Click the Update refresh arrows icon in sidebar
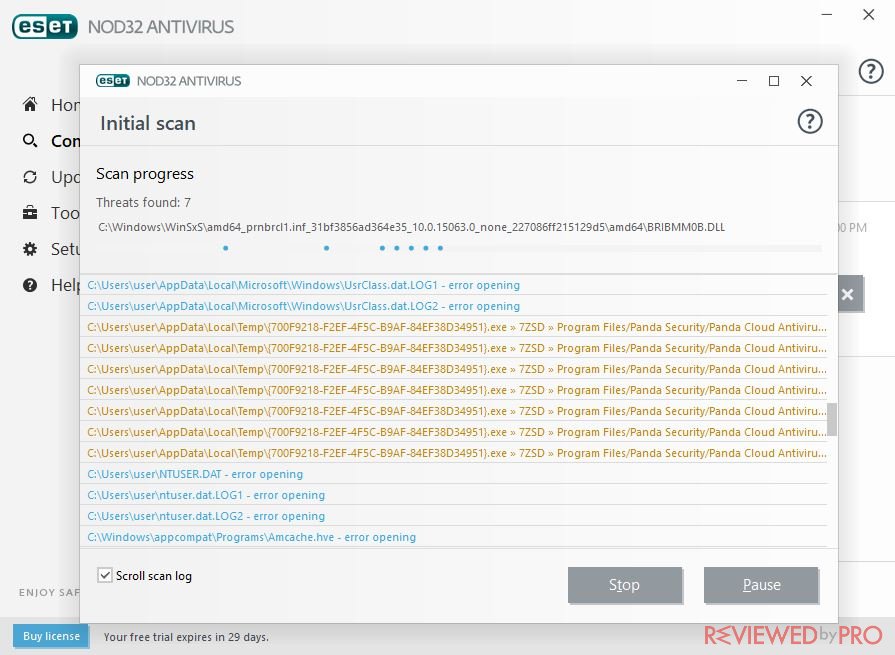895x655 pixels. click(x=30, y=177)
